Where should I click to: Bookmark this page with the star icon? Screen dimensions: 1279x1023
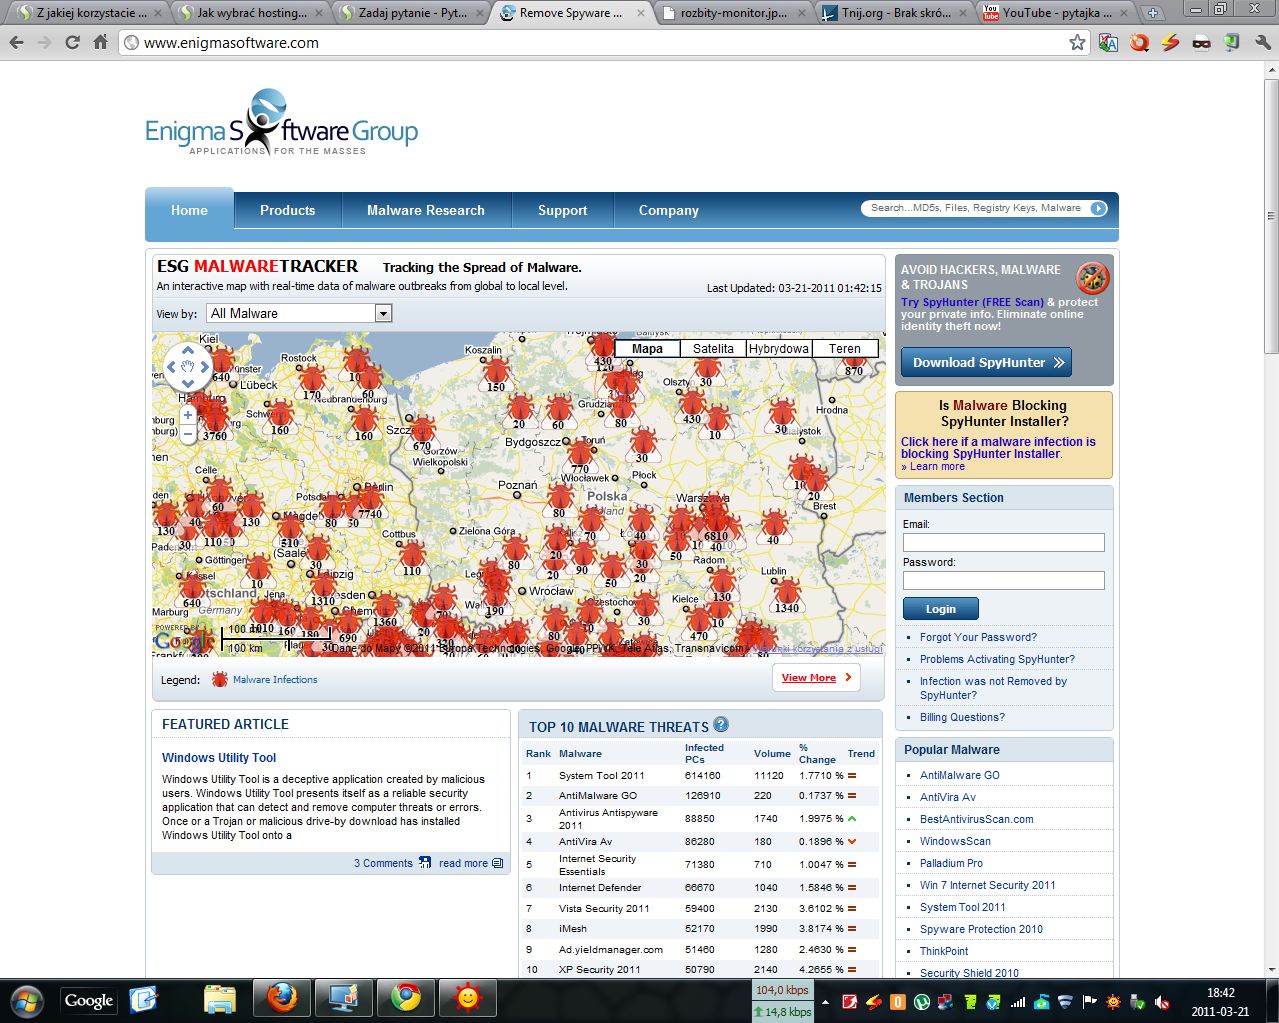click(x=1077, y=43)
